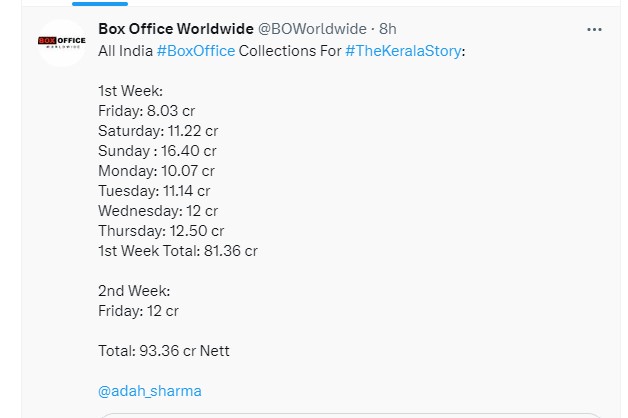The width and height of the screenshot is (628, 418).
Task: Follow the #BoxOffice hashtag
Action: pyautogui.click(x=196, y=50)
